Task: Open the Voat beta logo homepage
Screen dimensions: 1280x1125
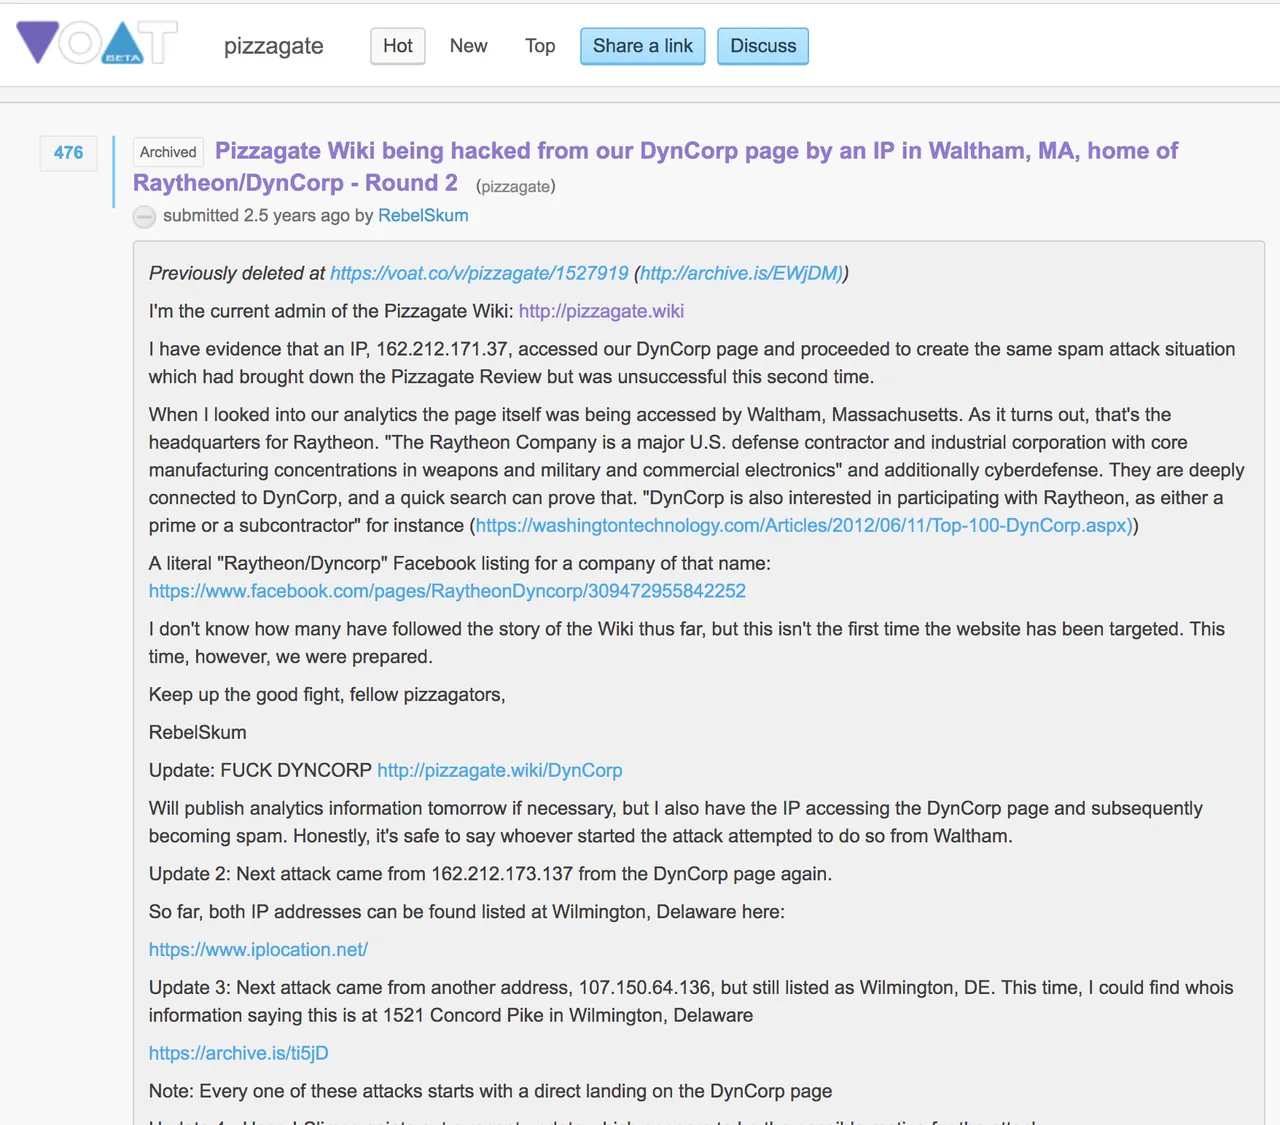Action: 97,43
